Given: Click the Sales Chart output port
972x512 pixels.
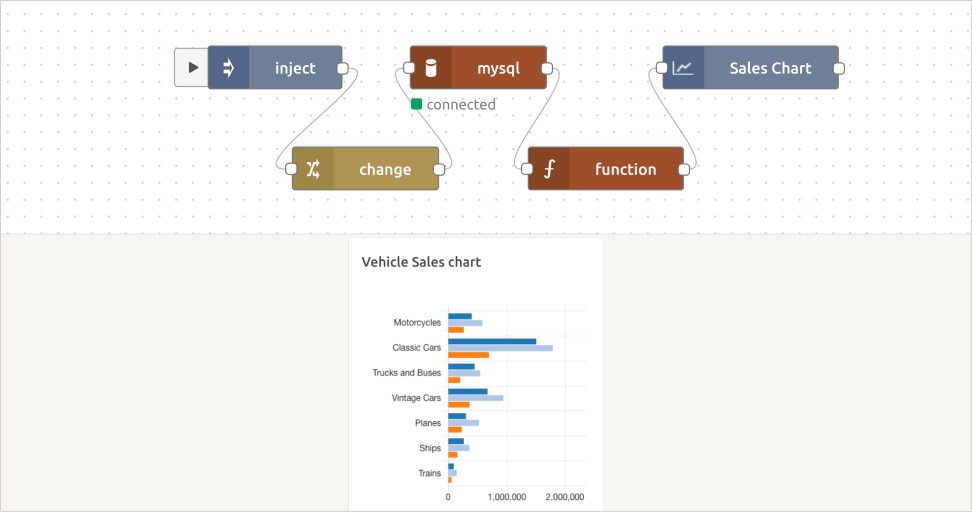Looking at the screenshot, I should pos(839,68).
